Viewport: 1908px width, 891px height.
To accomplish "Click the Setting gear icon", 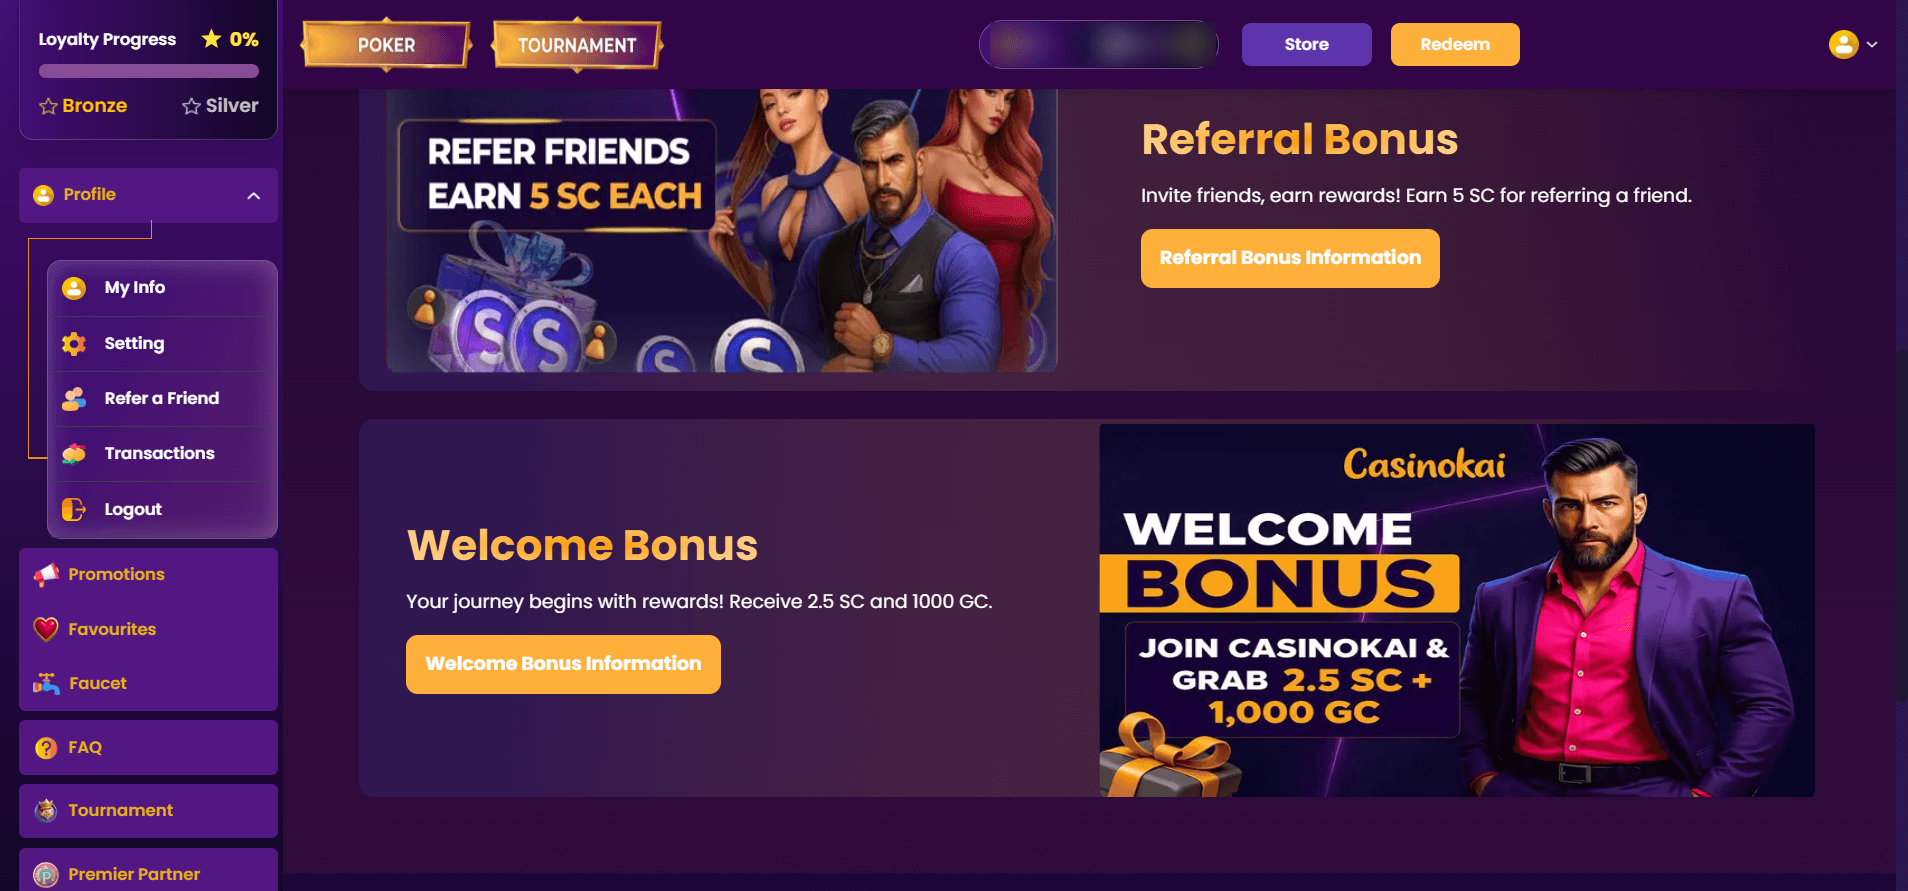I will pyautogui.click(x=74, y=344).
